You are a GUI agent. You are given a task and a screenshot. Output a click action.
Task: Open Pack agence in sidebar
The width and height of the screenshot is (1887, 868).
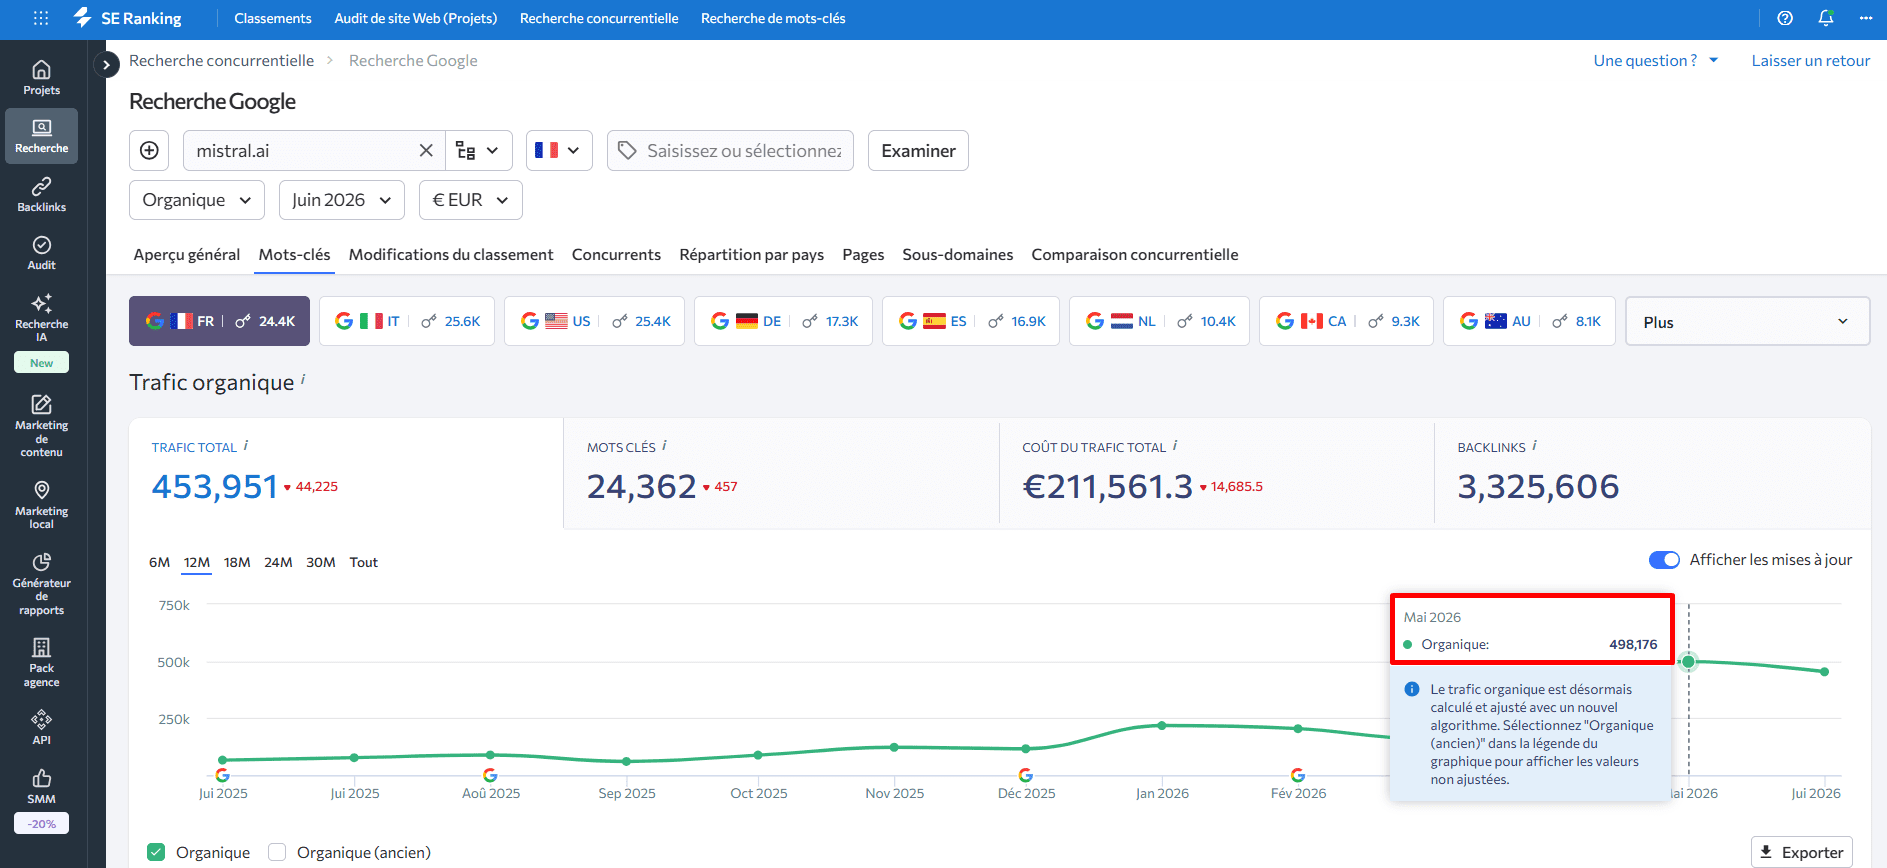coord(41,662)
